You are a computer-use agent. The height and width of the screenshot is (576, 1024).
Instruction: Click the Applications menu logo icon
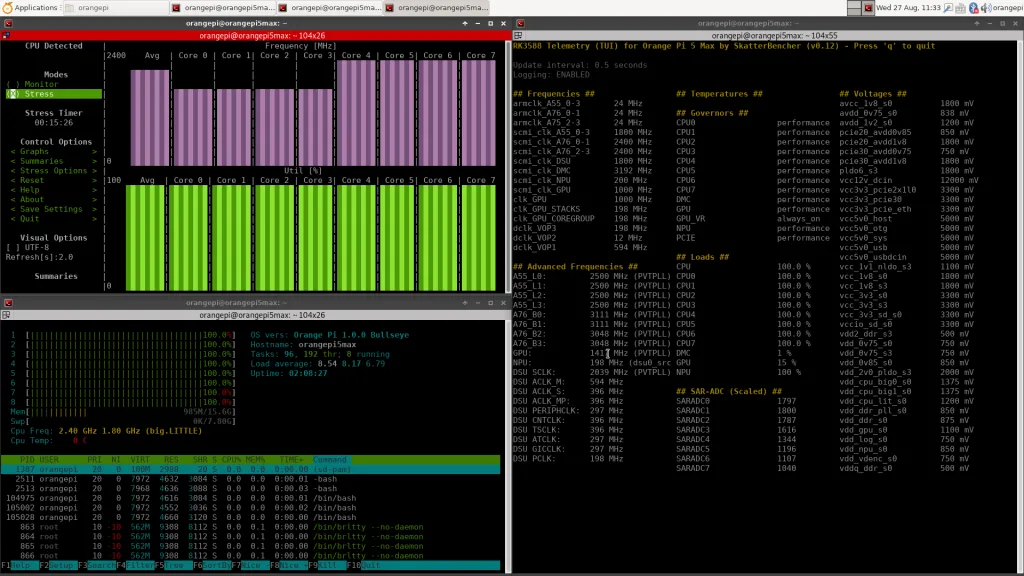(8, 7)
